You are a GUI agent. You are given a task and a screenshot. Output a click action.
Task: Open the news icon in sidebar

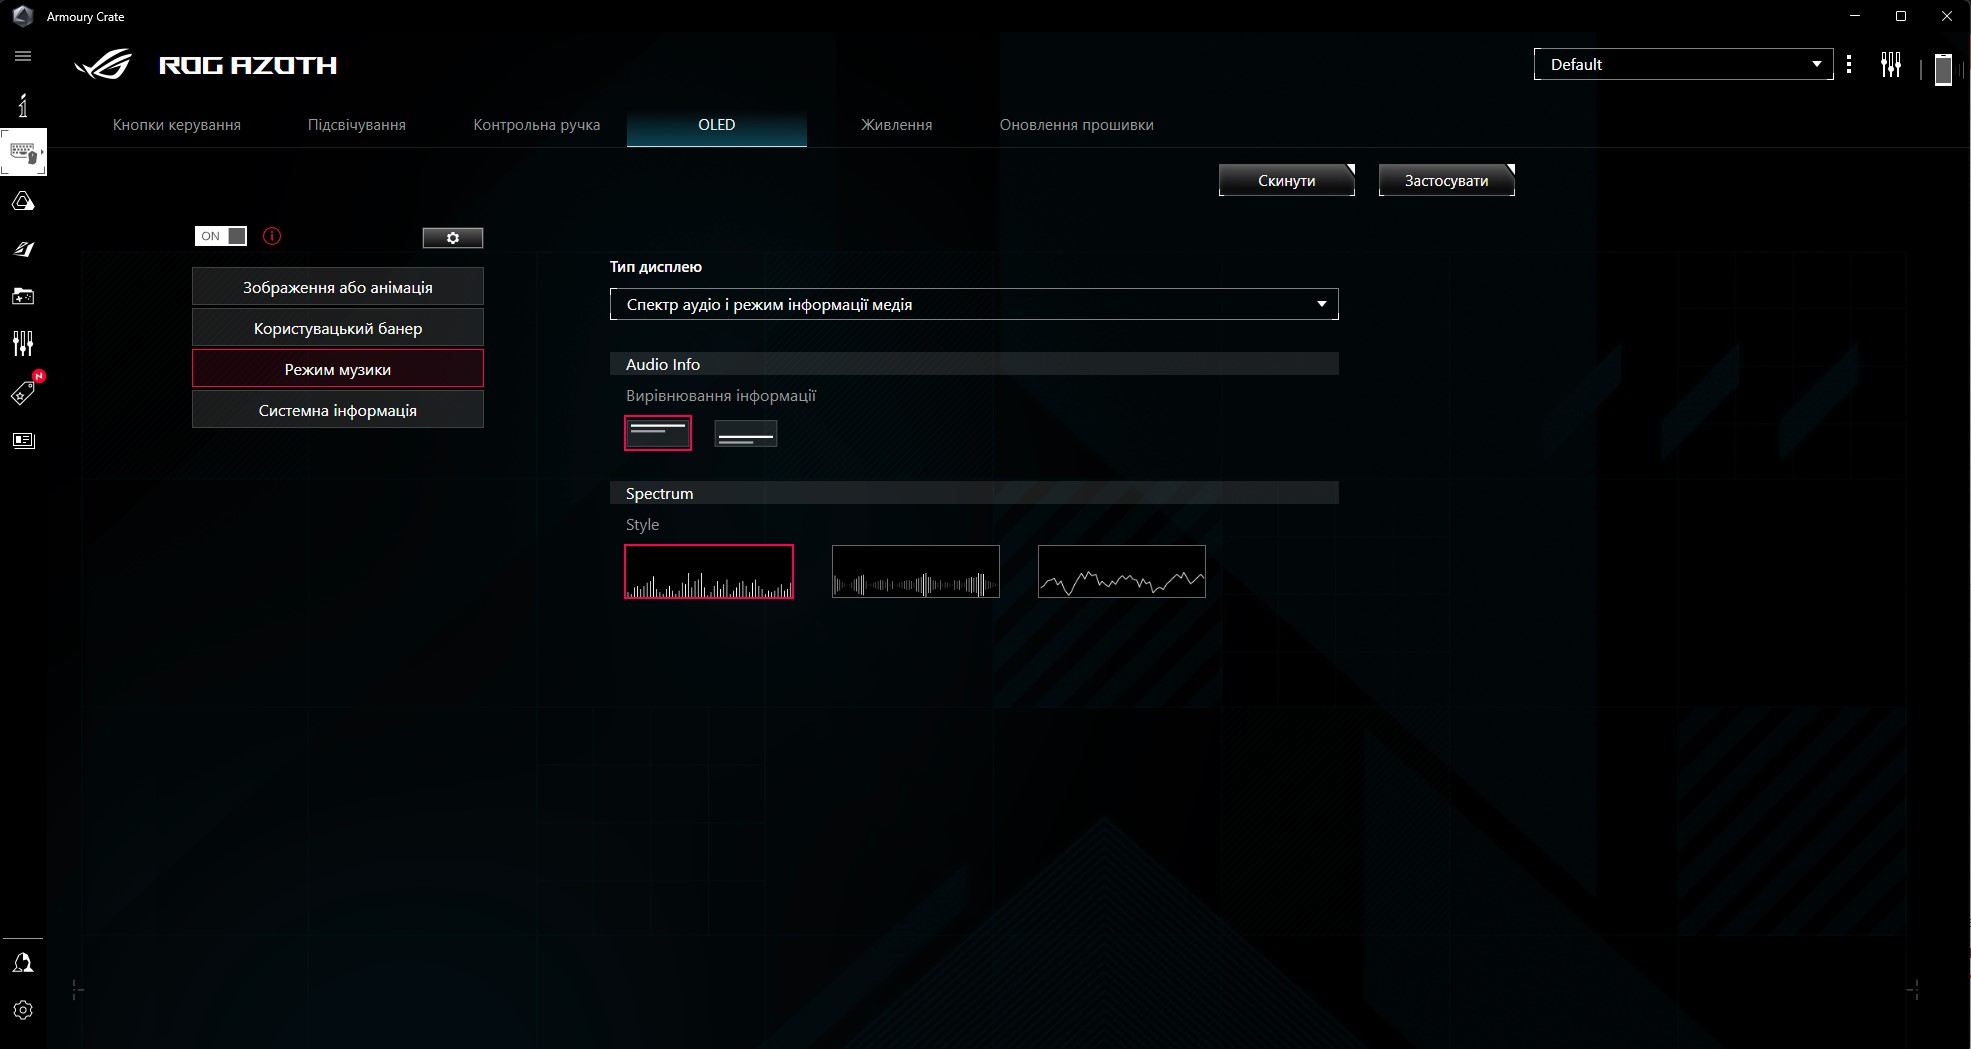pyautogui.click(x=23, y=441)
